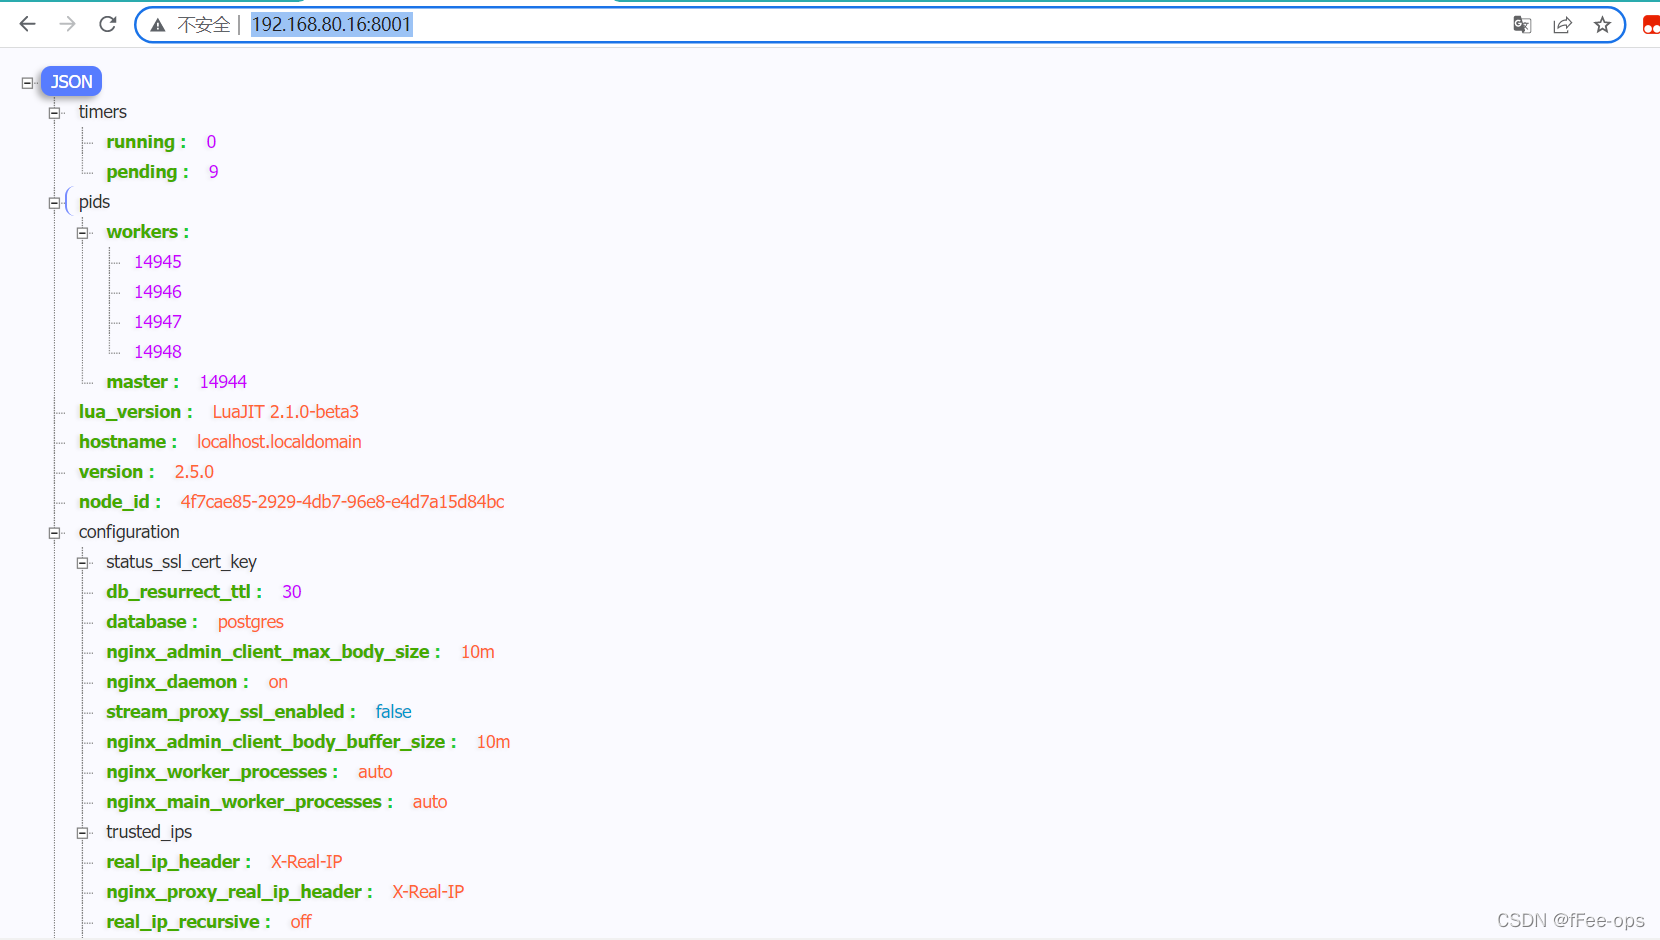This screenshot has height=940, width=1660.
Task: Click the not-secure warning triangle icon
Action: coord(158,25)
